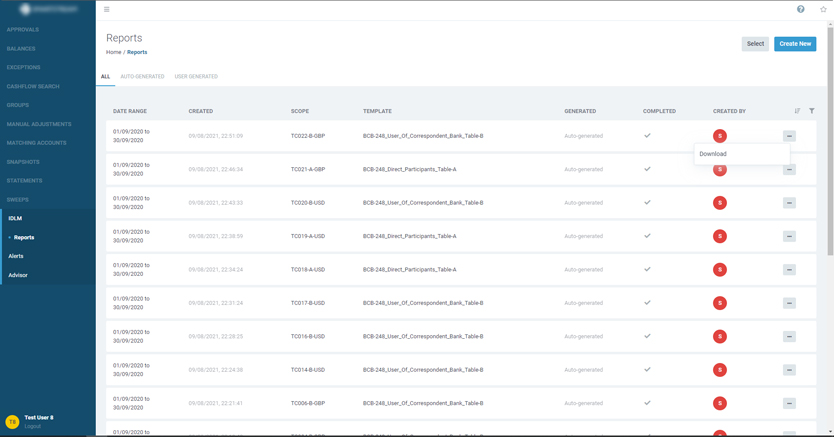Click the Select button

click(x=755, y=44)
